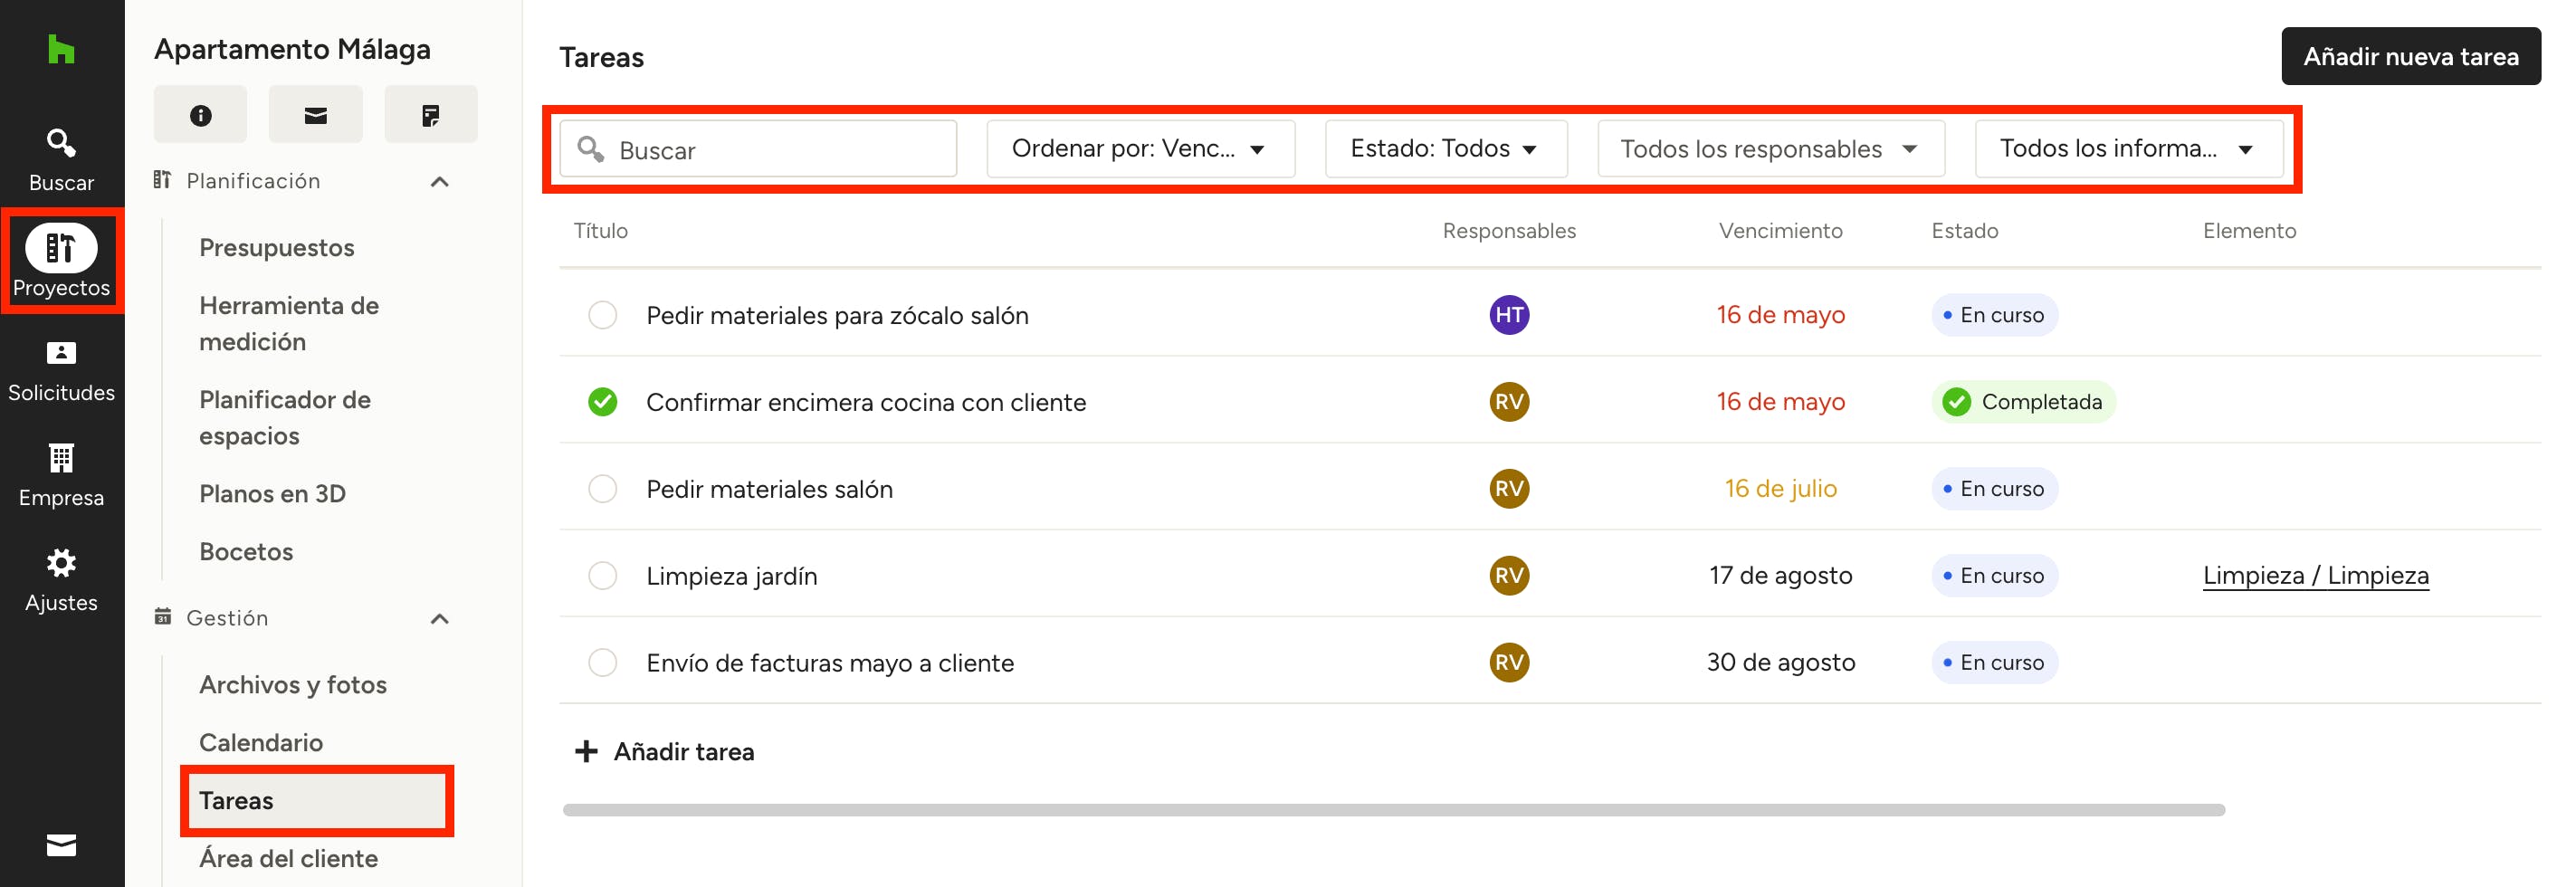Click the inbox icon at sidebar bottom

tap(61, 845)
